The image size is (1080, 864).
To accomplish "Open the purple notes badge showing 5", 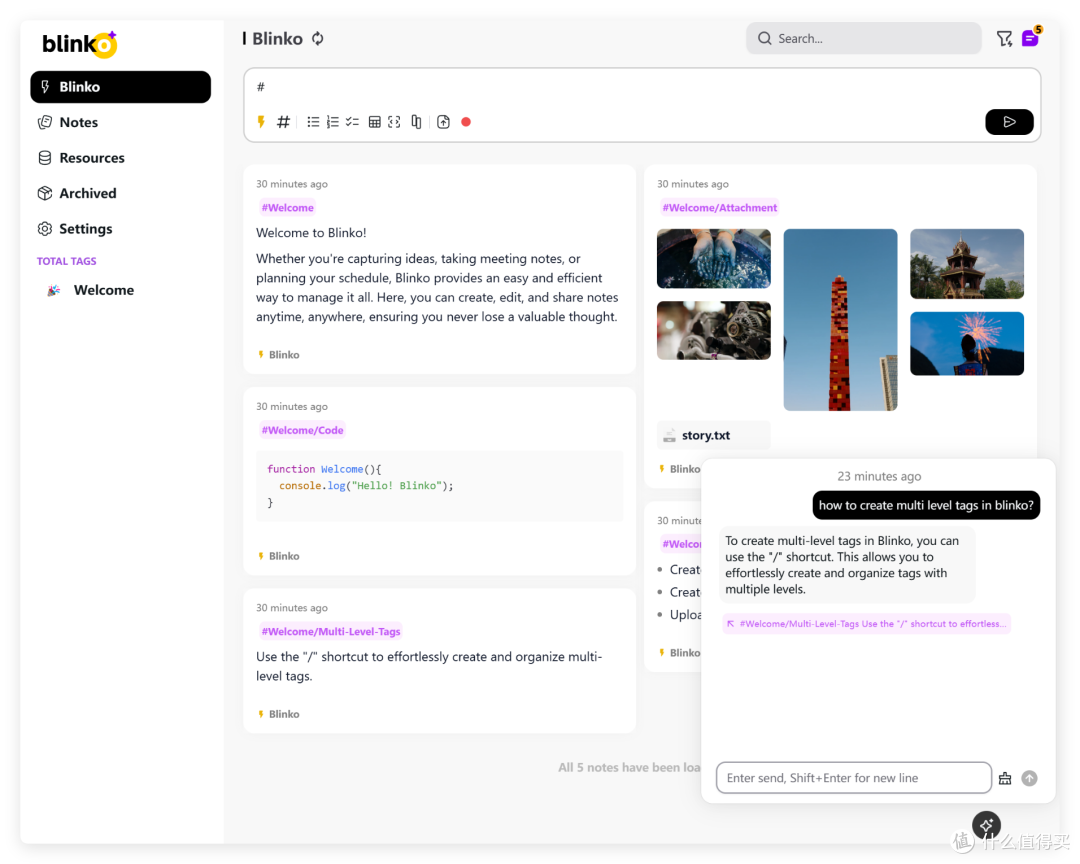I will pos(1030,39).
